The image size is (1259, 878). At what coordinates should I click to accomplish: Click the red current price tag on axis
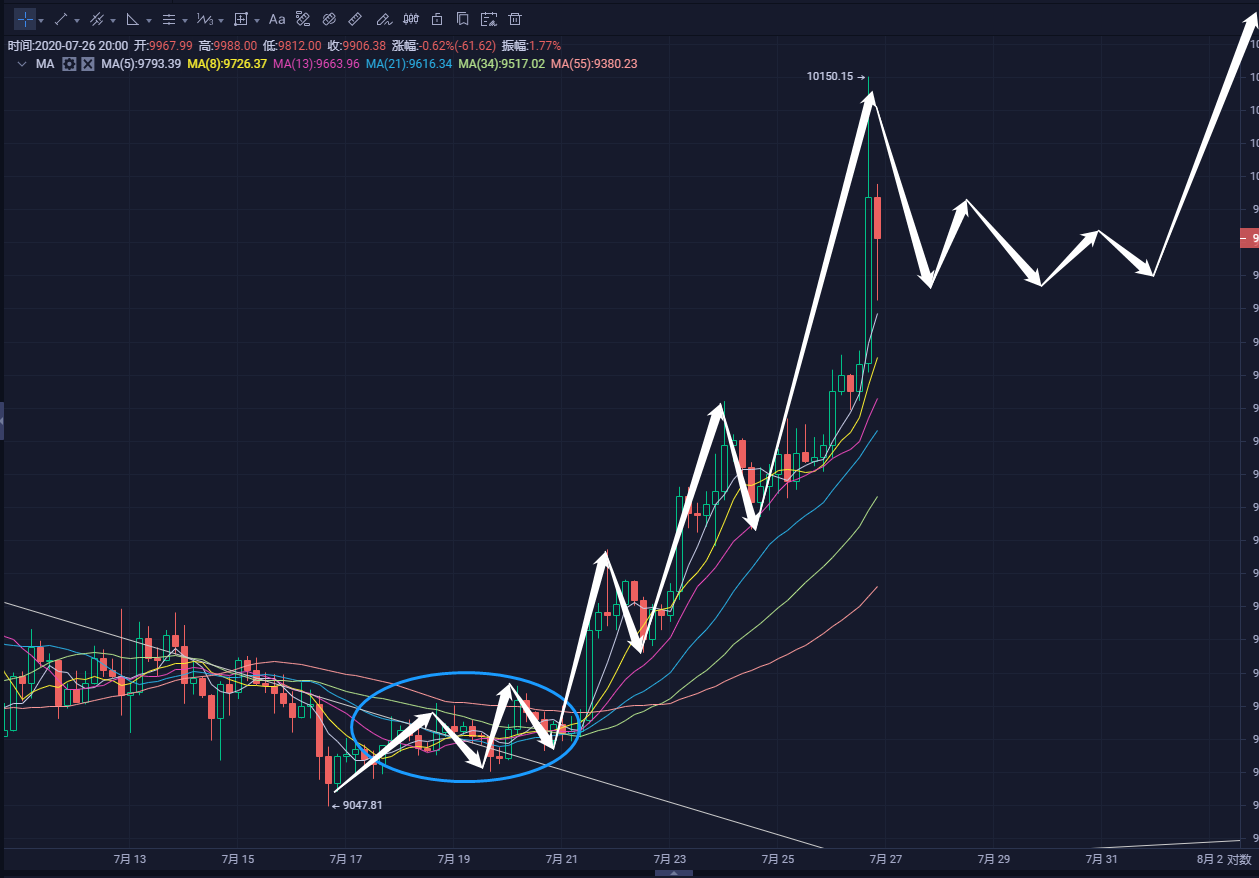click(x=1248, y=238)
